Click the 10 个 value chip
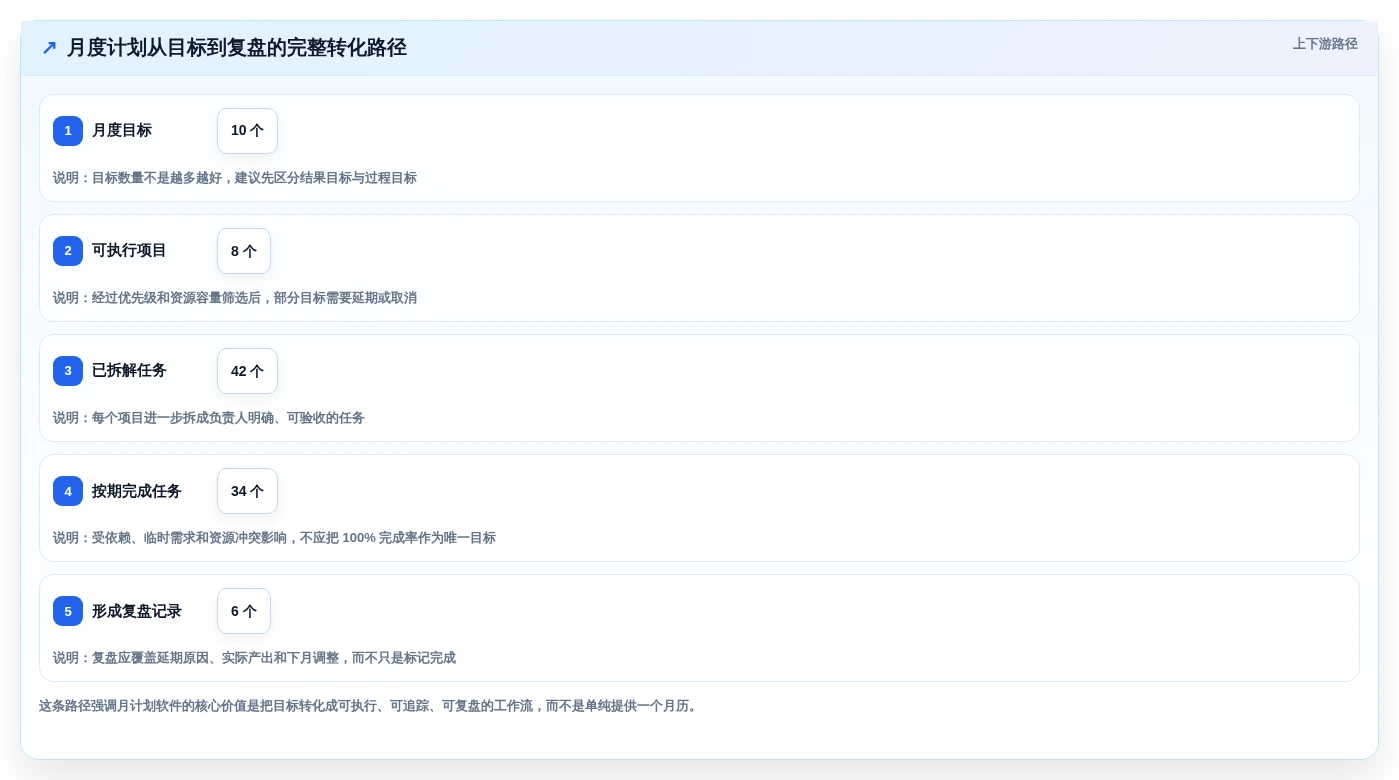 pos(247,131)
